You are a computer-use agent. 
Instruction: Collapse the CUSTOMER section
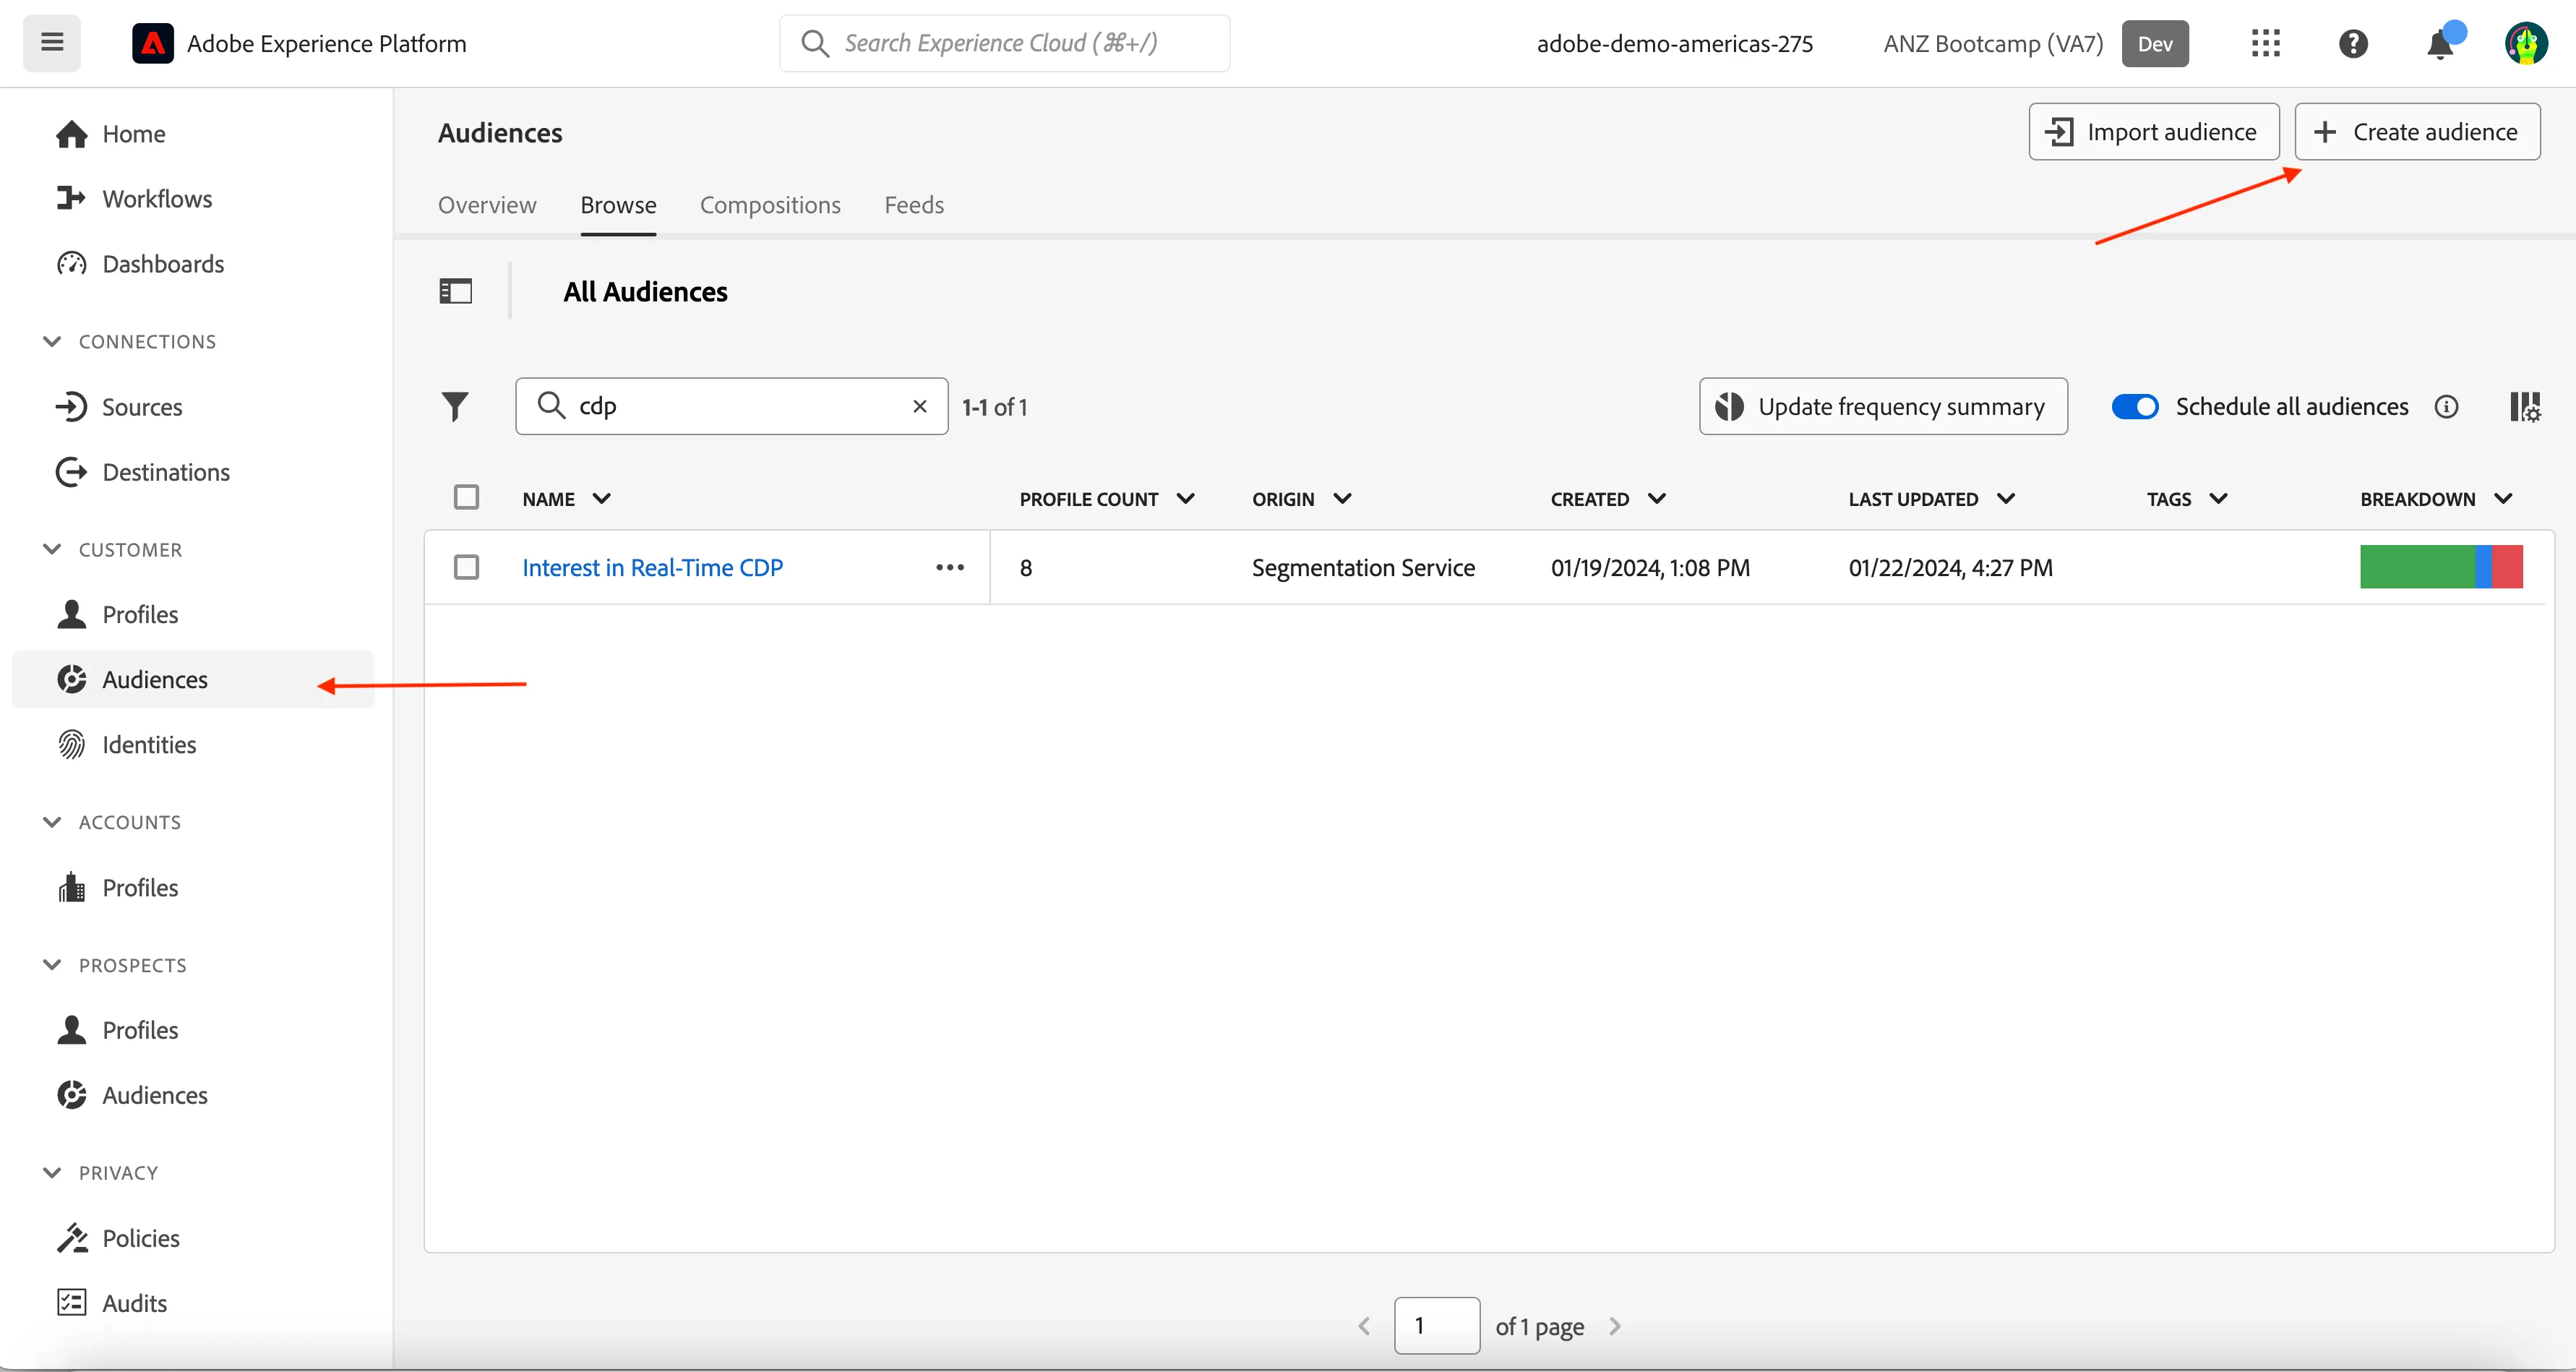pyautogui.click(x=52, y=549)
